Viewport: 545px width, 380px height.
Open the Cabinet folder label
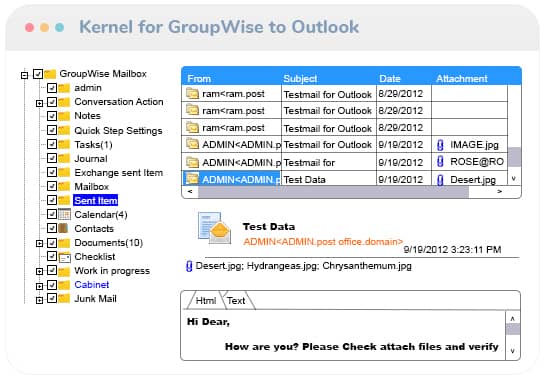coord(92,285)
